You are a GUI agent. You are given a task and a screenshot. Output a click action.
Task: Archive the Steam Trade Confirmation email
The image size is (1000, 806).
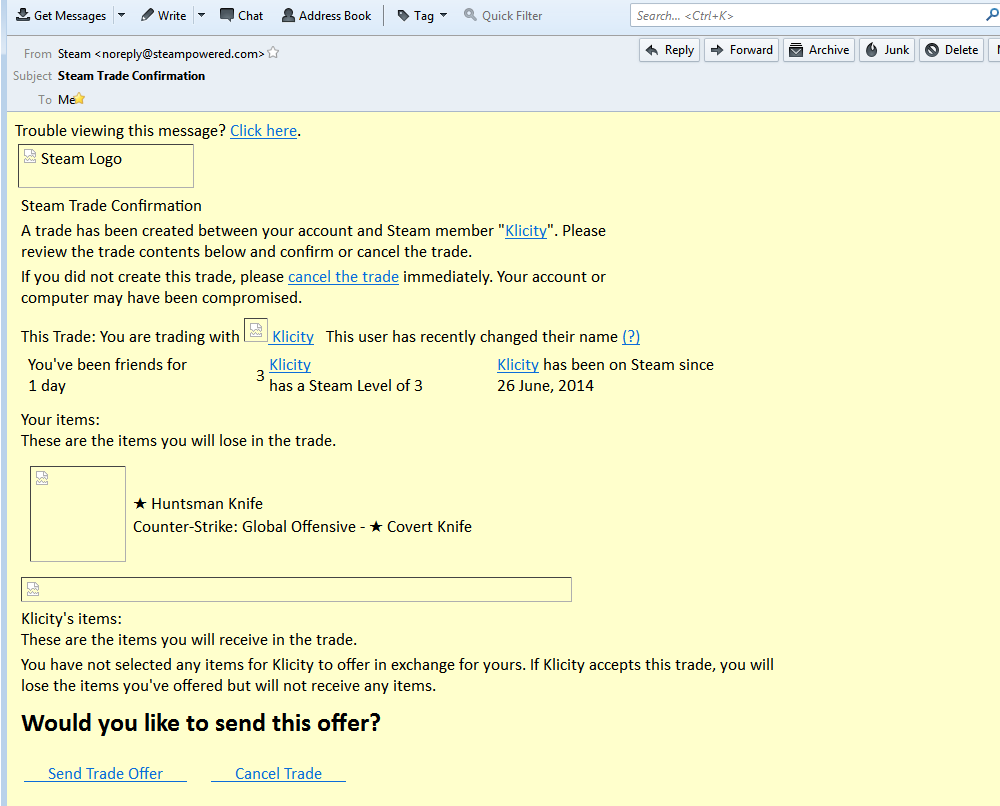pyautogui.click(x=819, y=50)
